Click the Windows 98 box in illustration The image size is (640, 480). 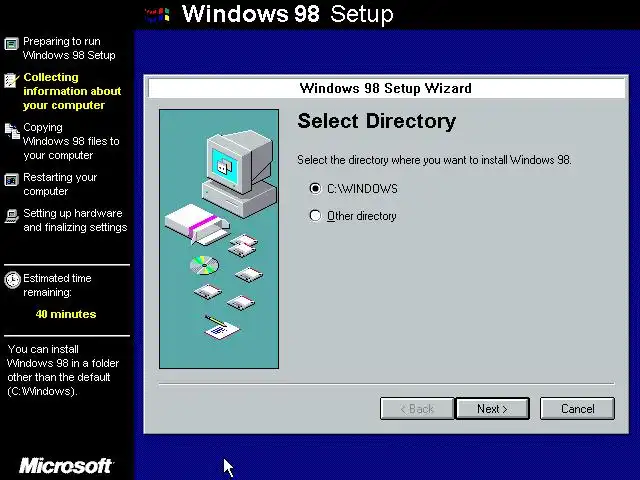click(x=198, y=224)
